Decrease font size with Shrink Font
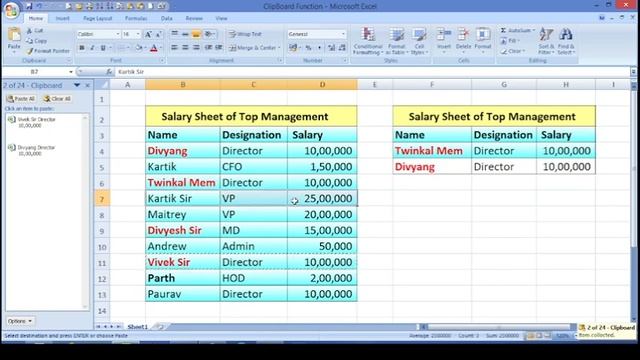The width and height of the screenshot is (640, 360). (x=159, y=34)
